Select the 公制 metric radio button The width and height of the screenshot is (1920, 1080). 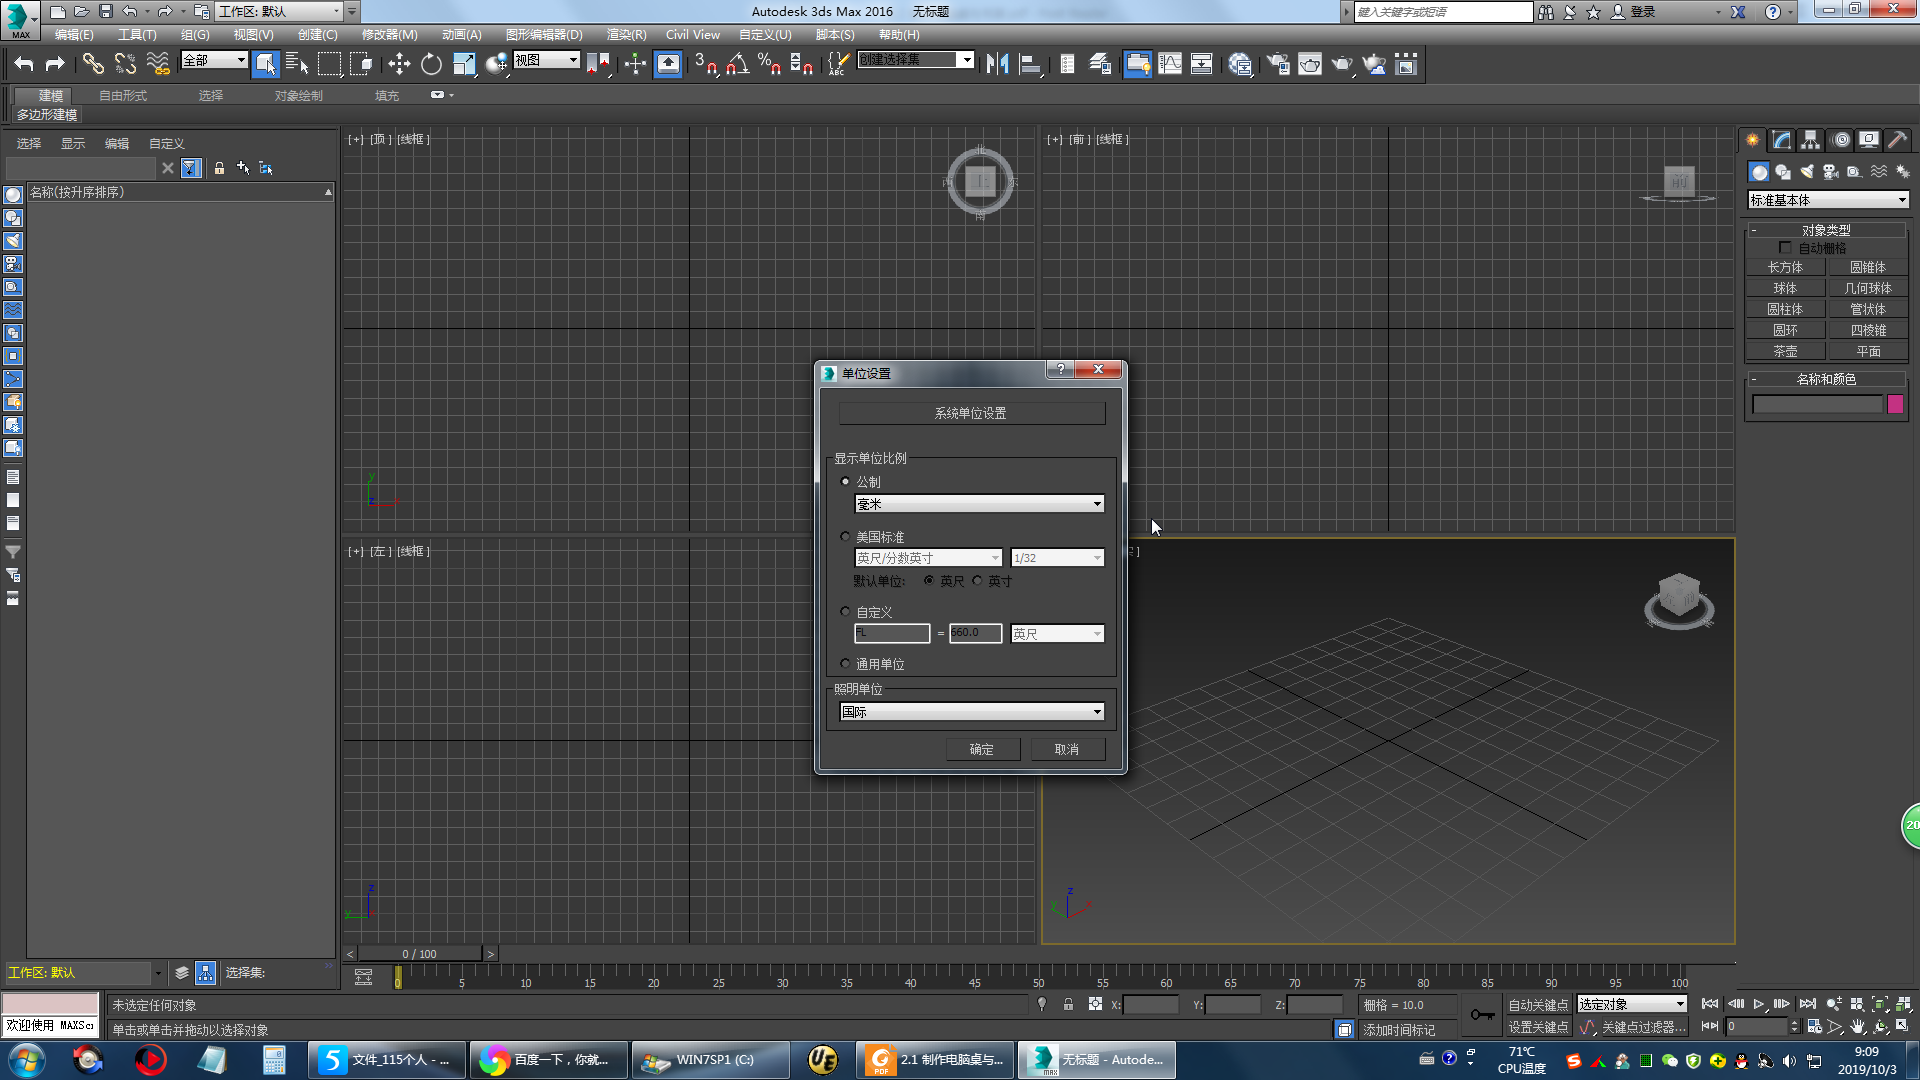click(x=846, y=482)
